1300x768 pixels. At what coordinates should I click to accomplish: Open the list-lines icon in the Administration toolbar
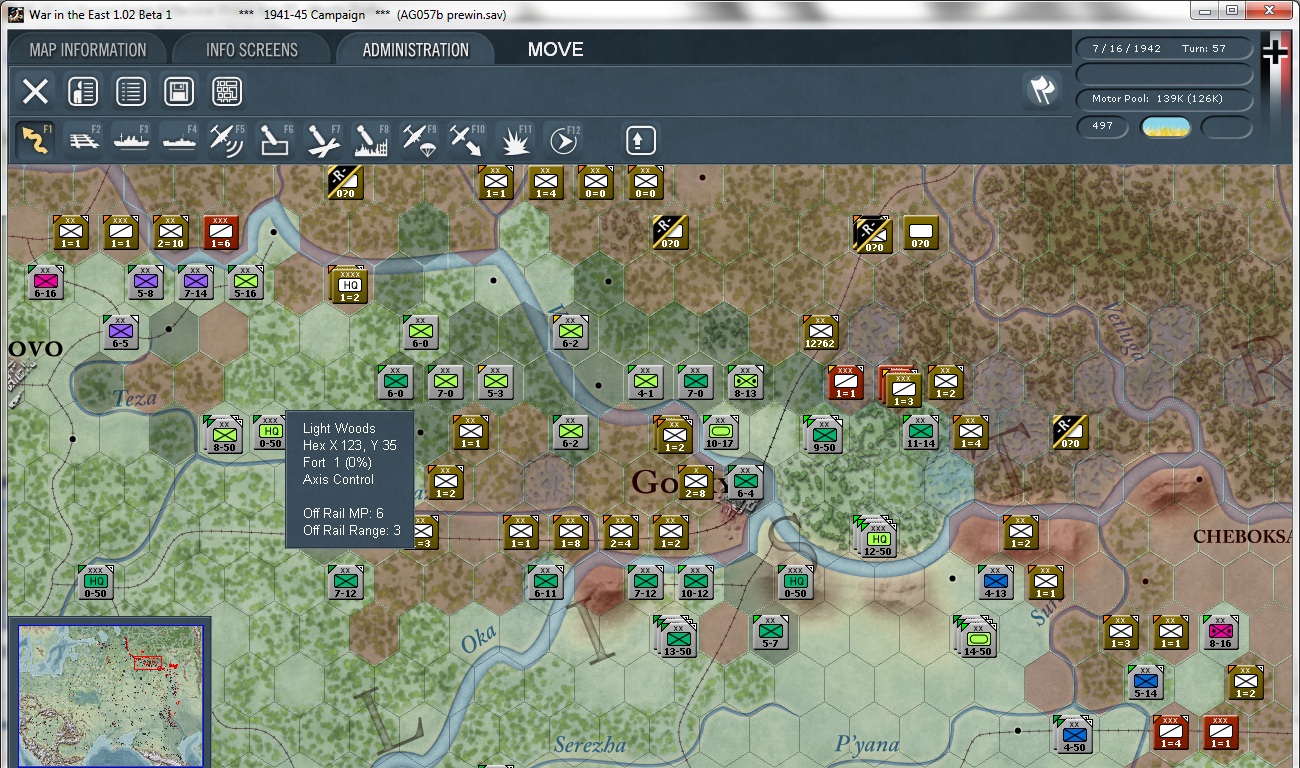coord(131,92)
